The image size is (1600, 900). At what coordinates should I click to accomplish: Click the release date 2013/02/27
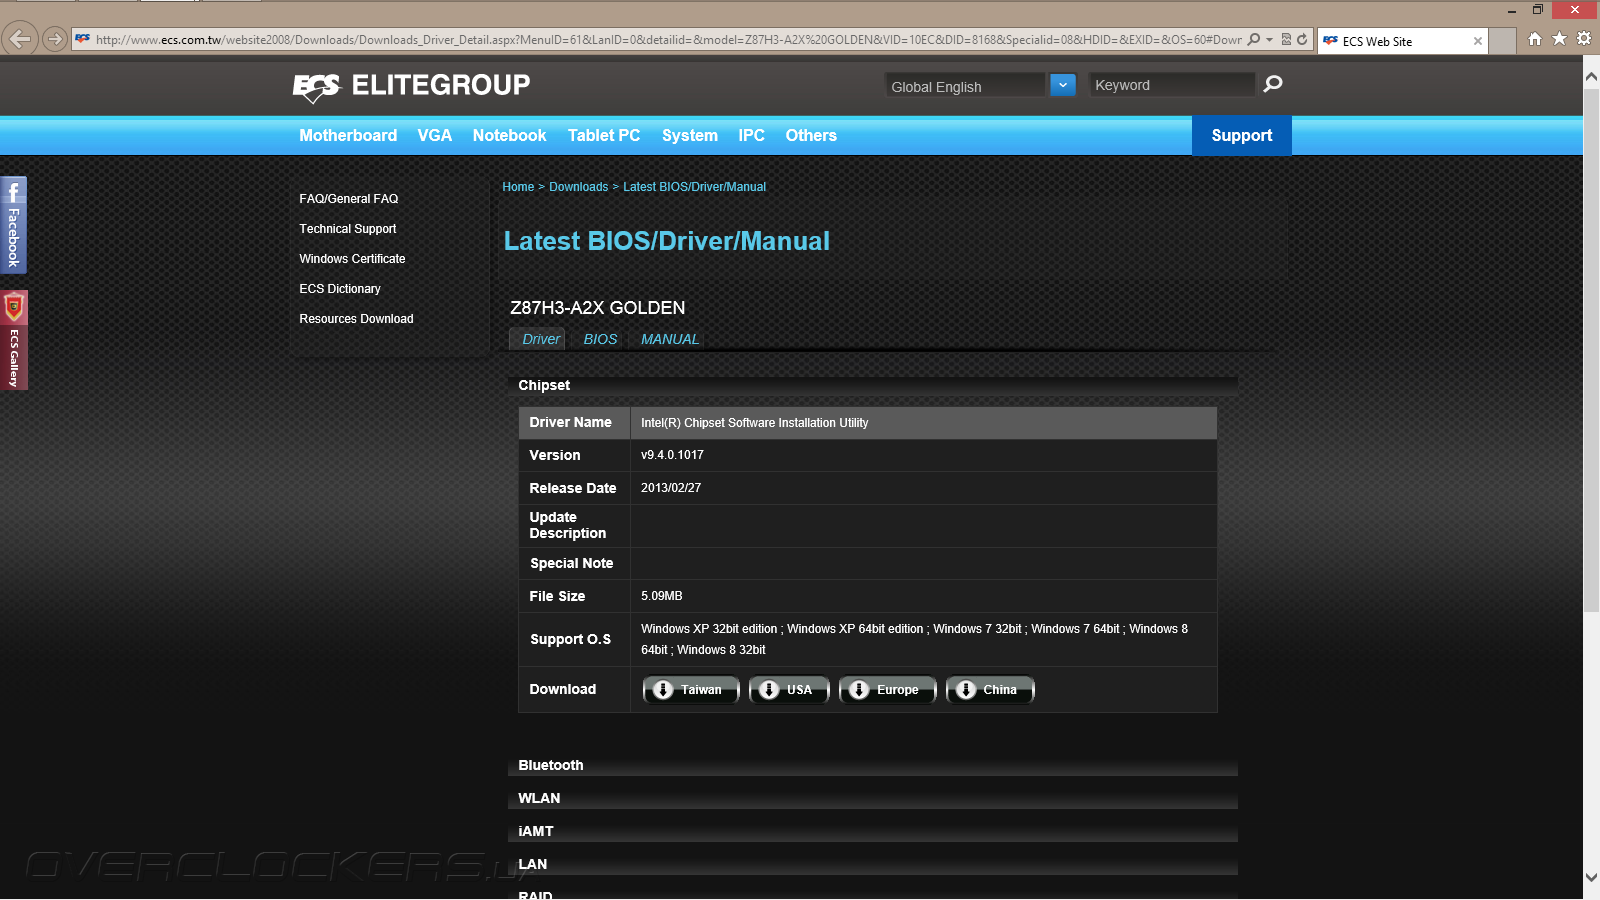tap(671, 488)
